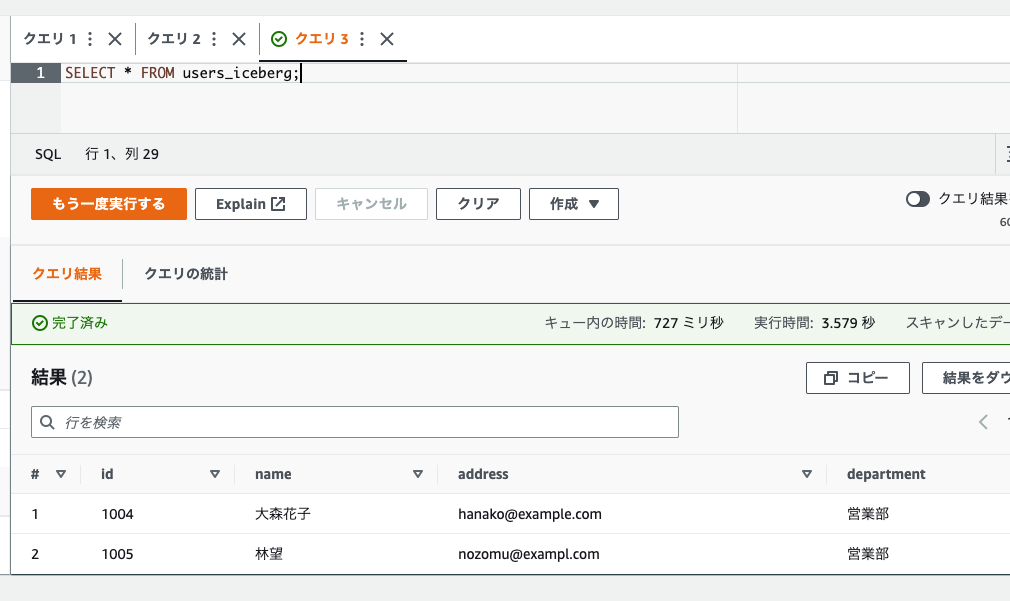Image resolution: width=1010 pixels, height=601 pixels.
Task: Select cell id 1004
Action: point(117,514)
